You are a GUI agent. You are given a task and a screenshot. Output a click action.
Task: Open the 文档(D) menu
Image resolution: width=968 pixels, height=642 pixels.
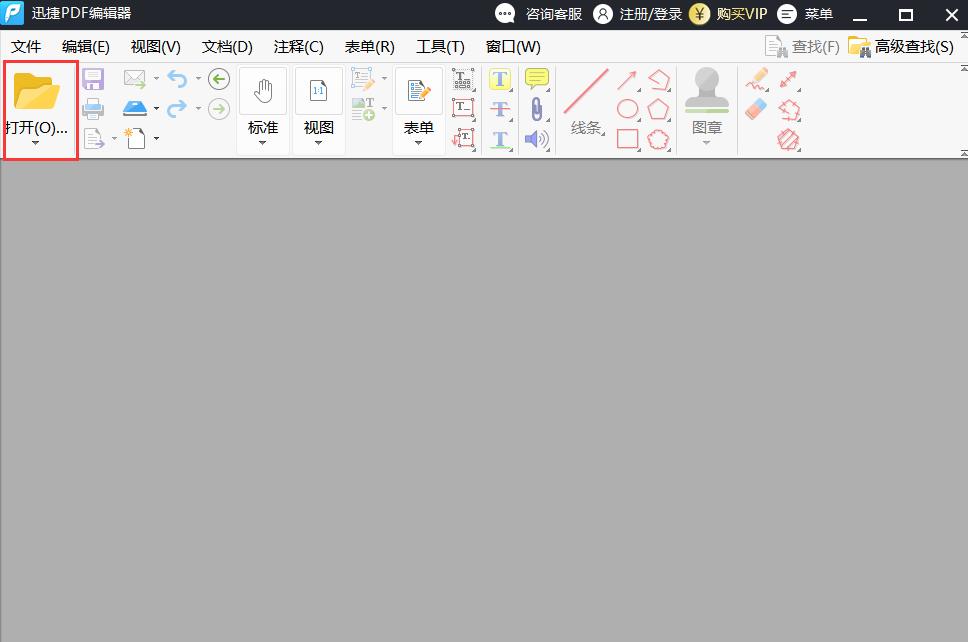pyautogui.click(x=227, y=47)
